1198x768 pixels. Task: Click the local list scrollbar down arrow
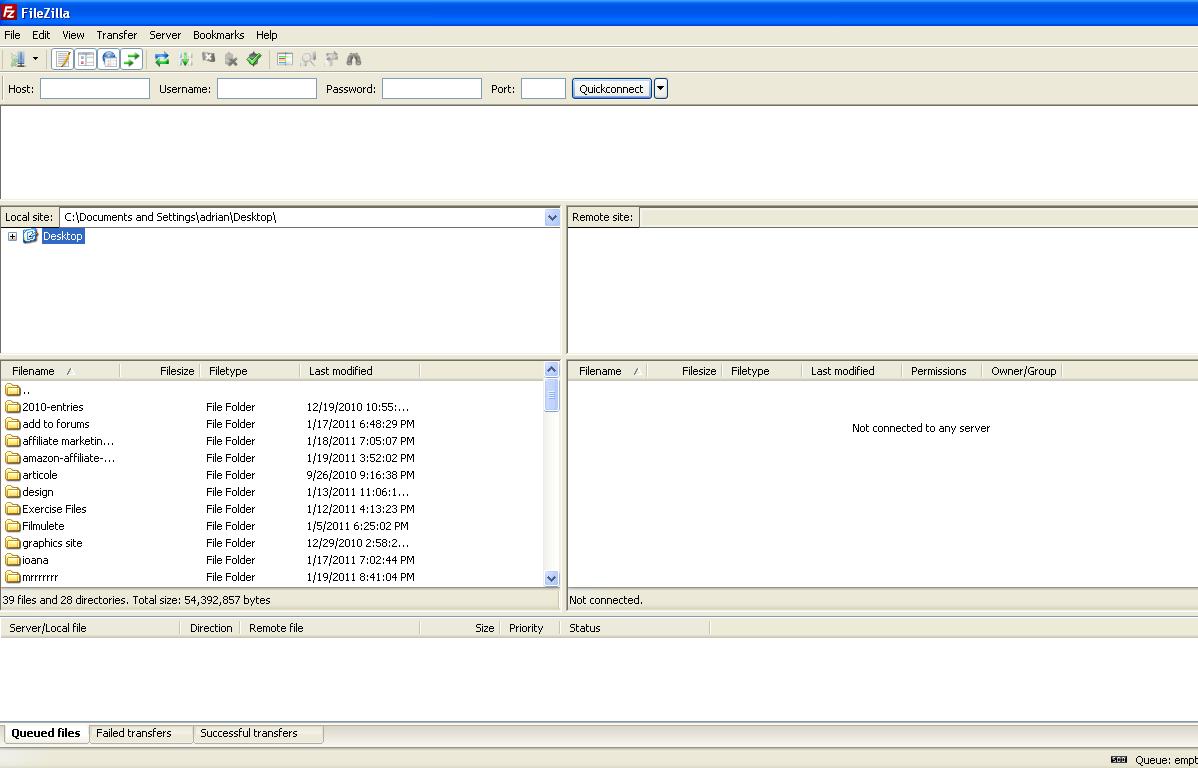[x=552, y=578]
